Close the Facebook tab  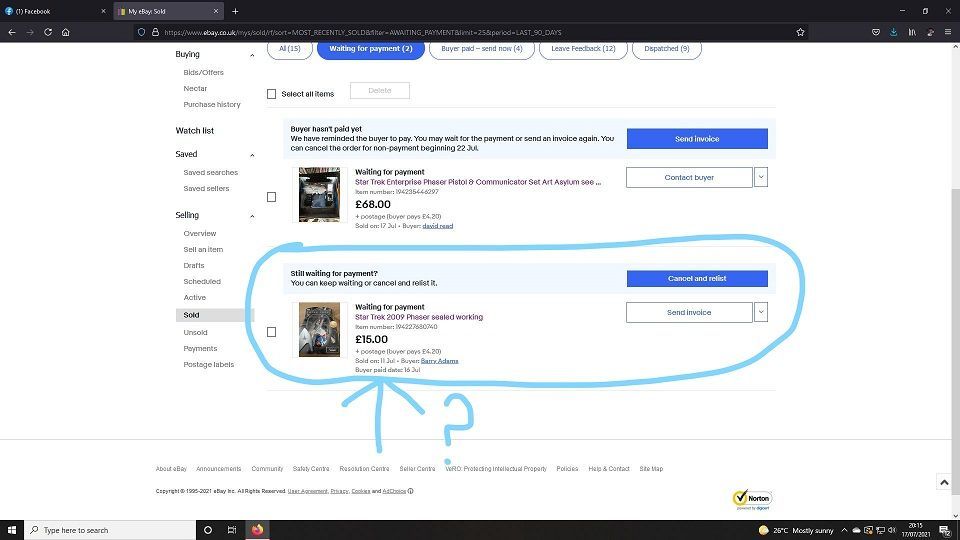coord(103,11)
